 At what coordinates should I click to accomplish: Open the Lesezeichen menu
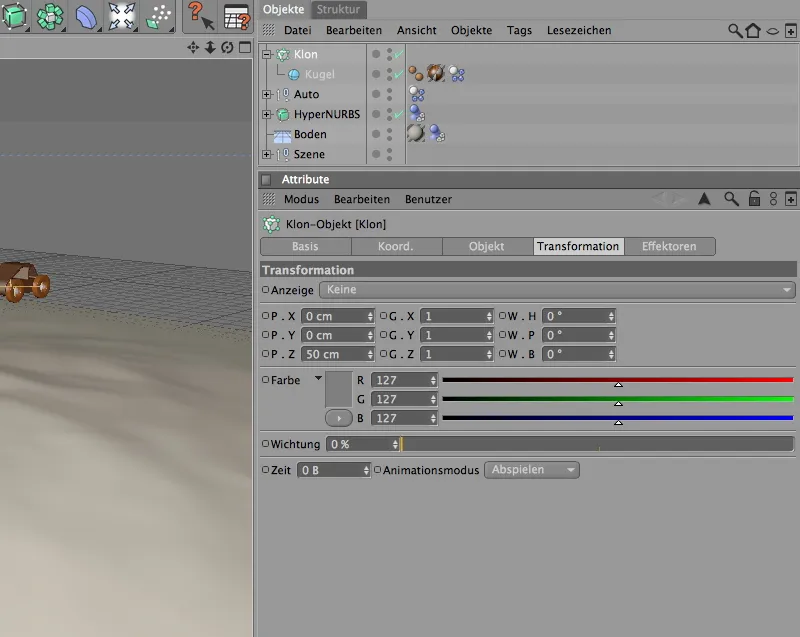tap(578, 31)
